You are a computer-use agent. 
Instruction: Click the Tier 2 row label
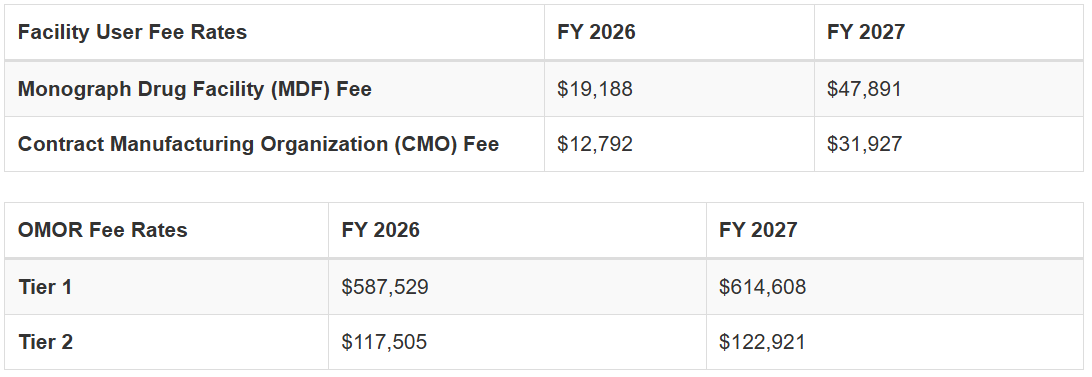coord(45,342)
